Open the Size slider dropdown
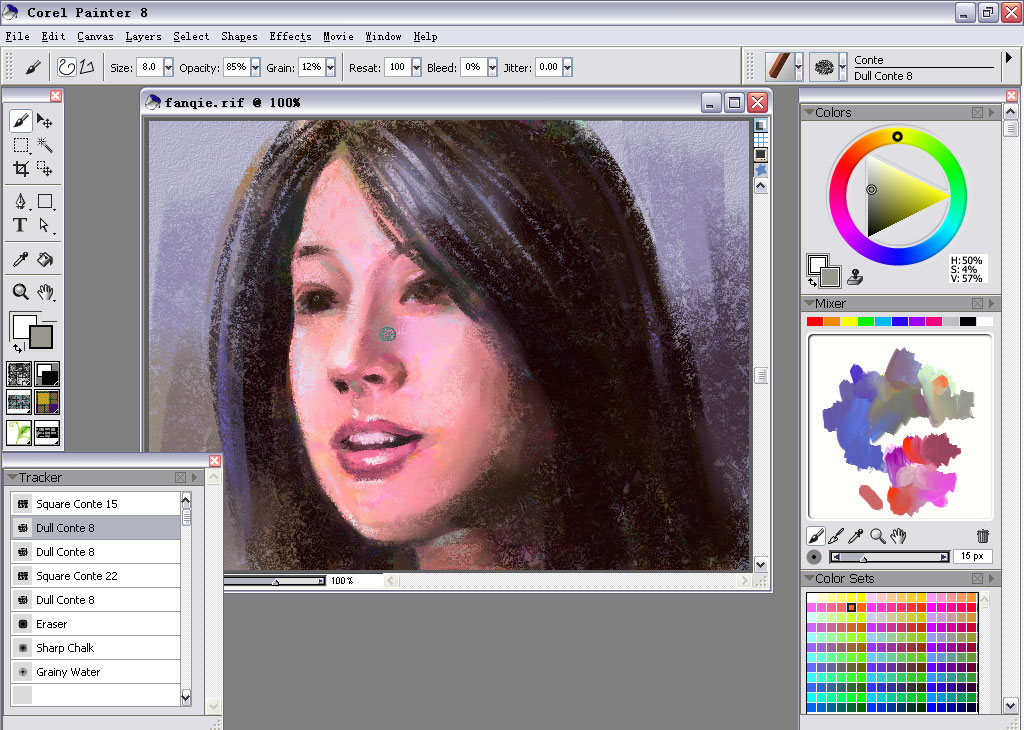This screenshot has width=1024, height=730. (168, 67)
